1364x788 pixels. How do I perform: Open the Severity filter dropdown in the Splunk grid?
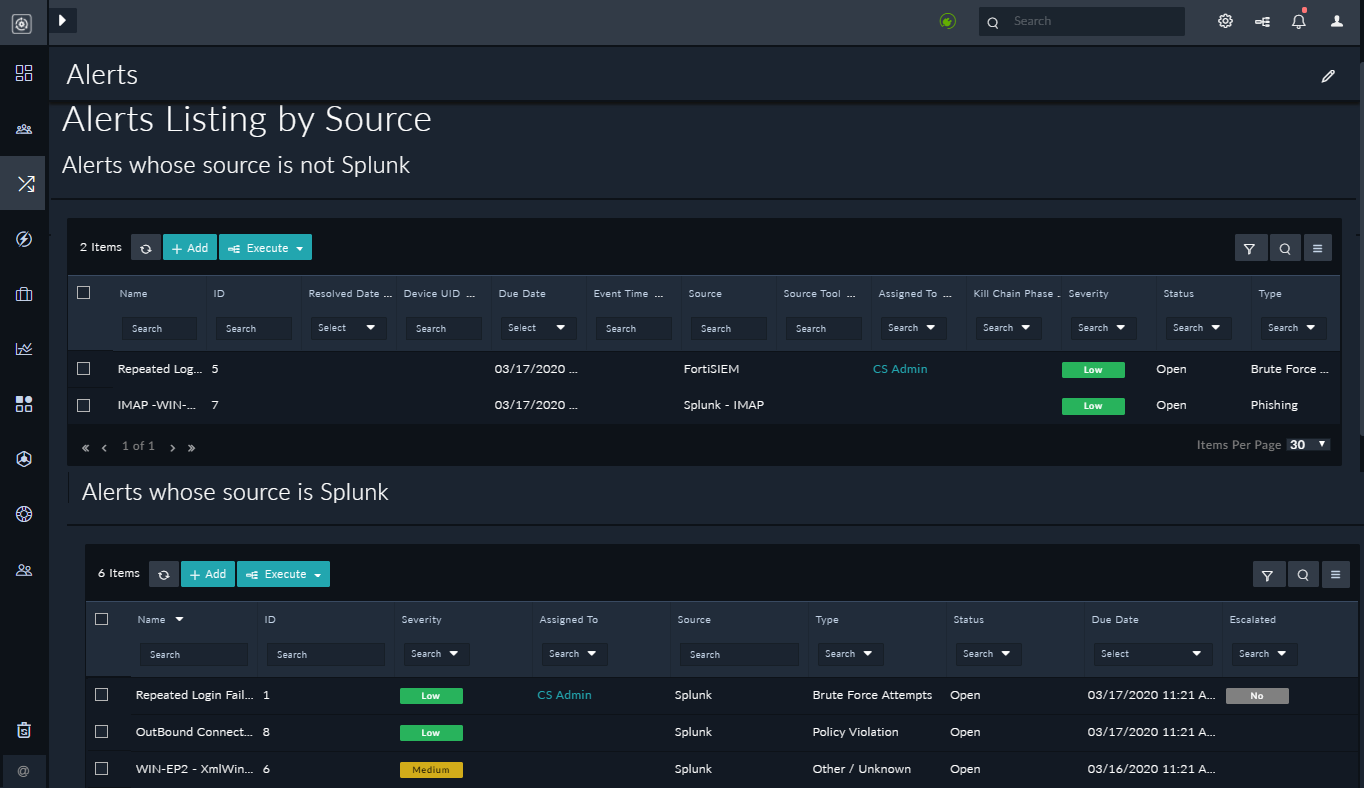point(434,654)
